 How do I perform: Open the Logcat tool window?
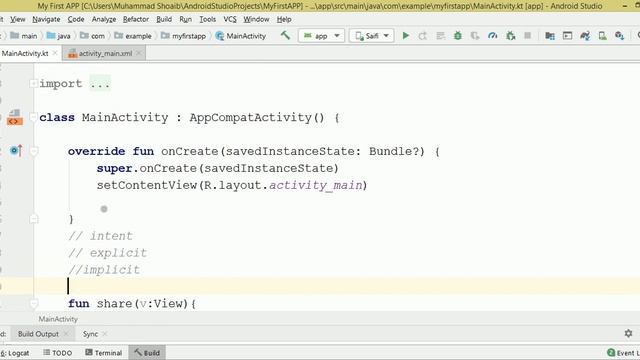pyautogui.click(x=15, y=353)
